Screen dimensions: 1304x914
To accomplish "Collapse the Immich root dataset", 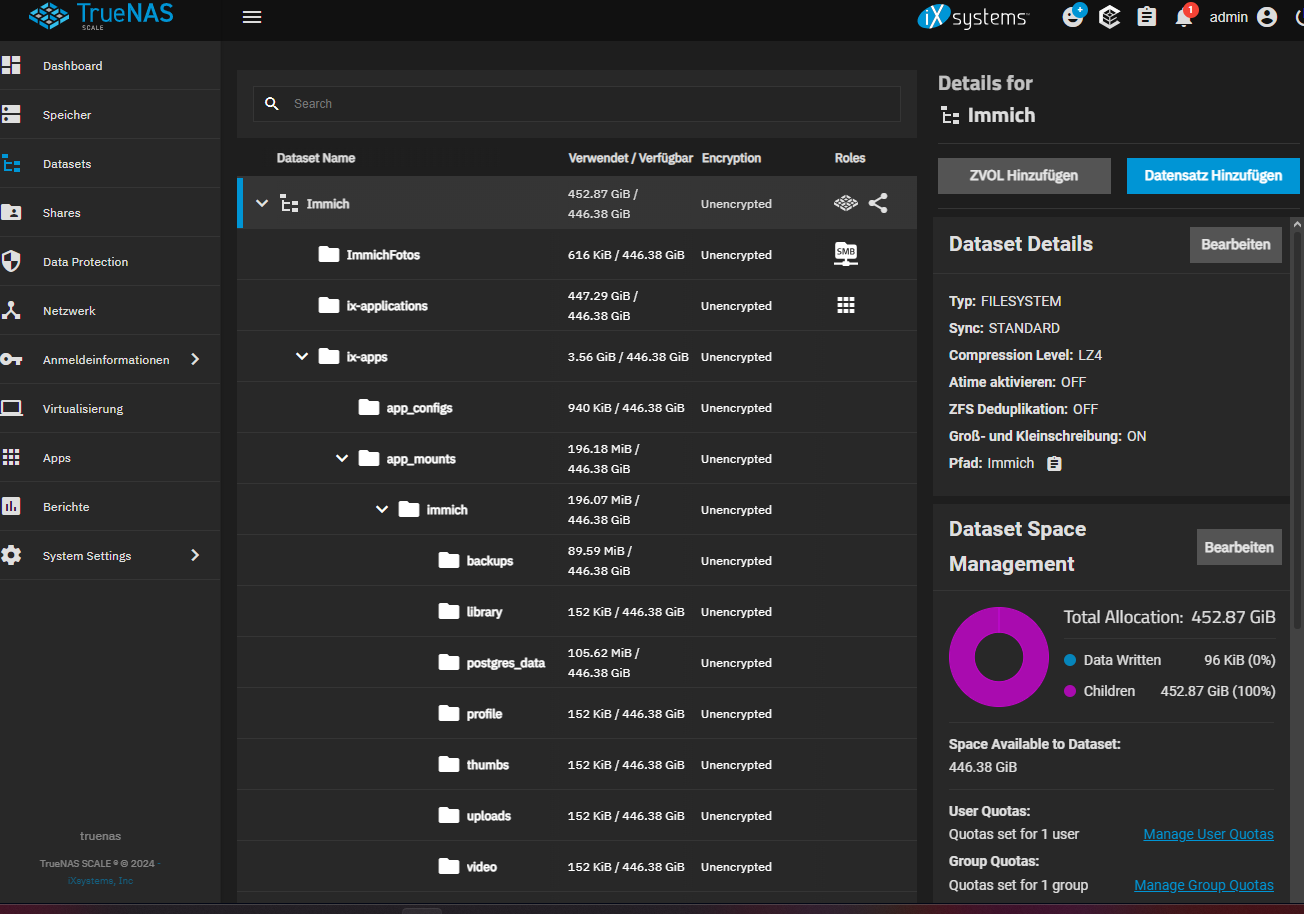I will point(263,204).
